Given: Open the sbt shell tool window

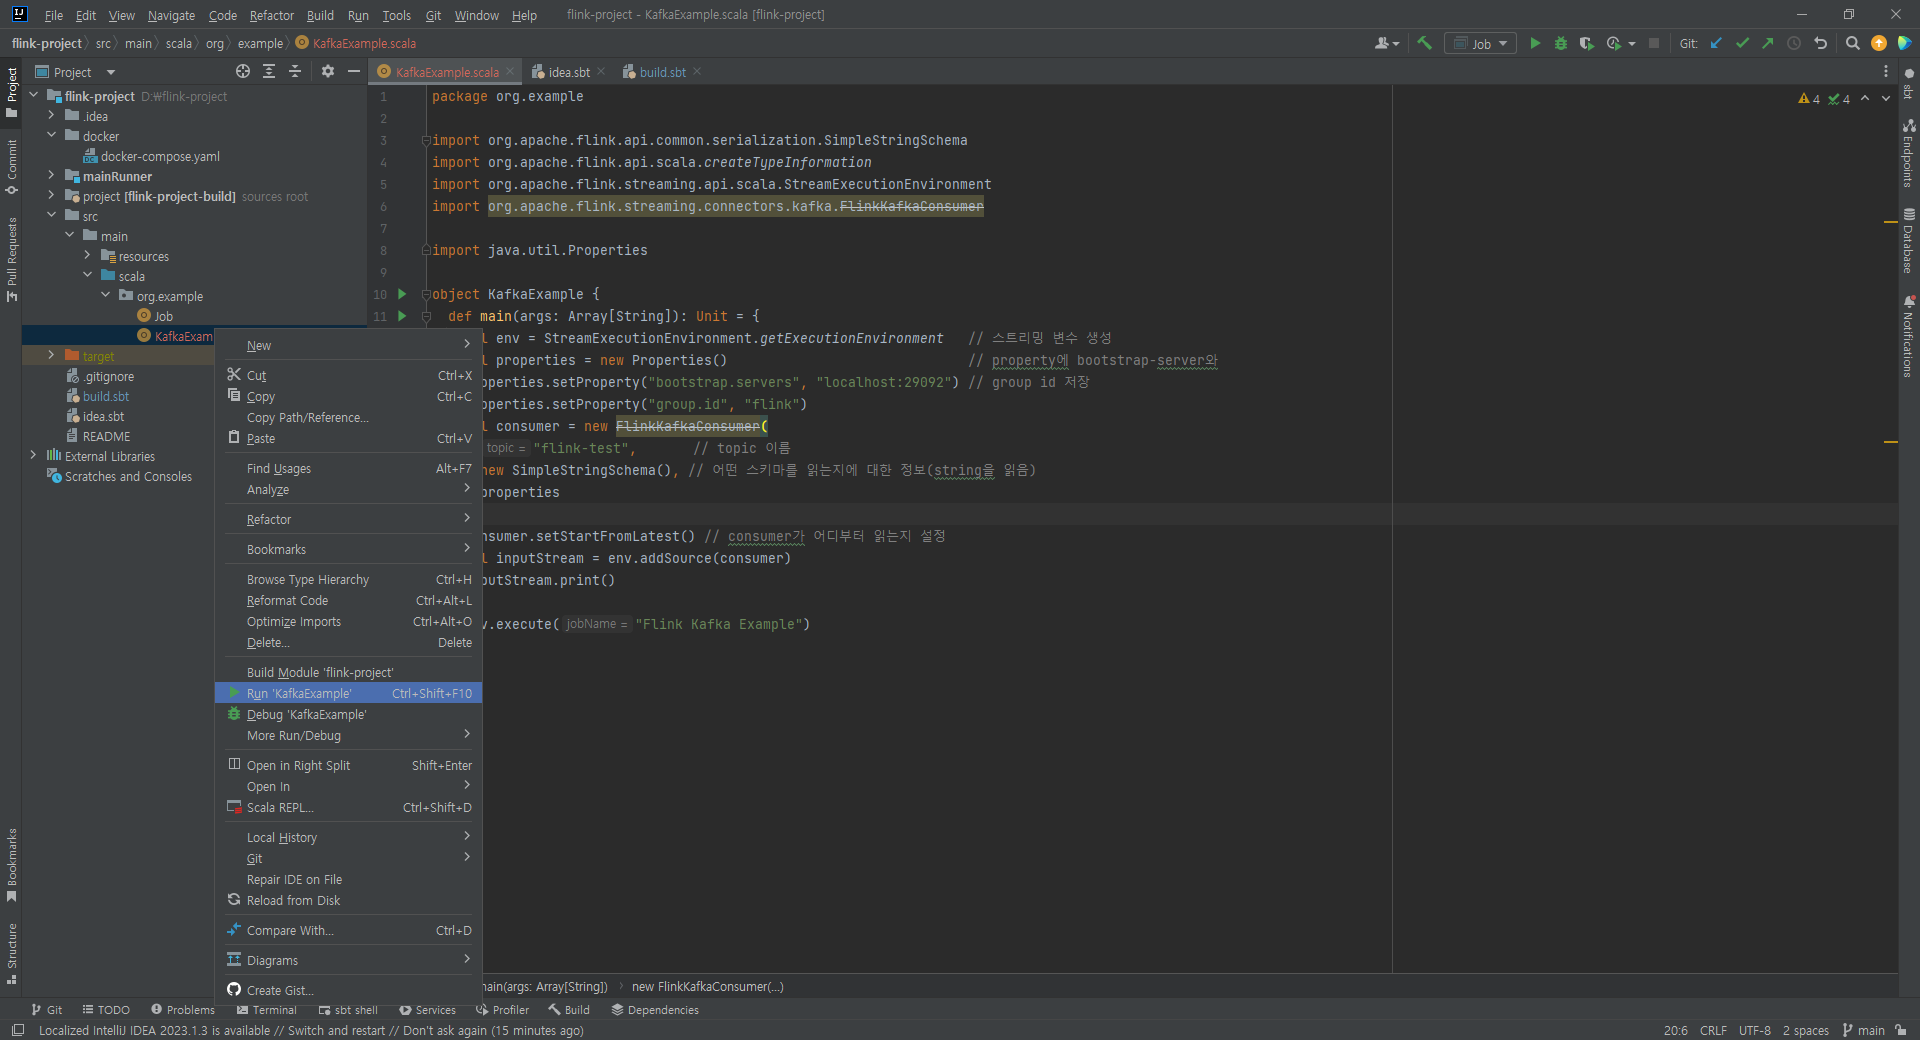Looking at the screenshot, I should 348,1010.
